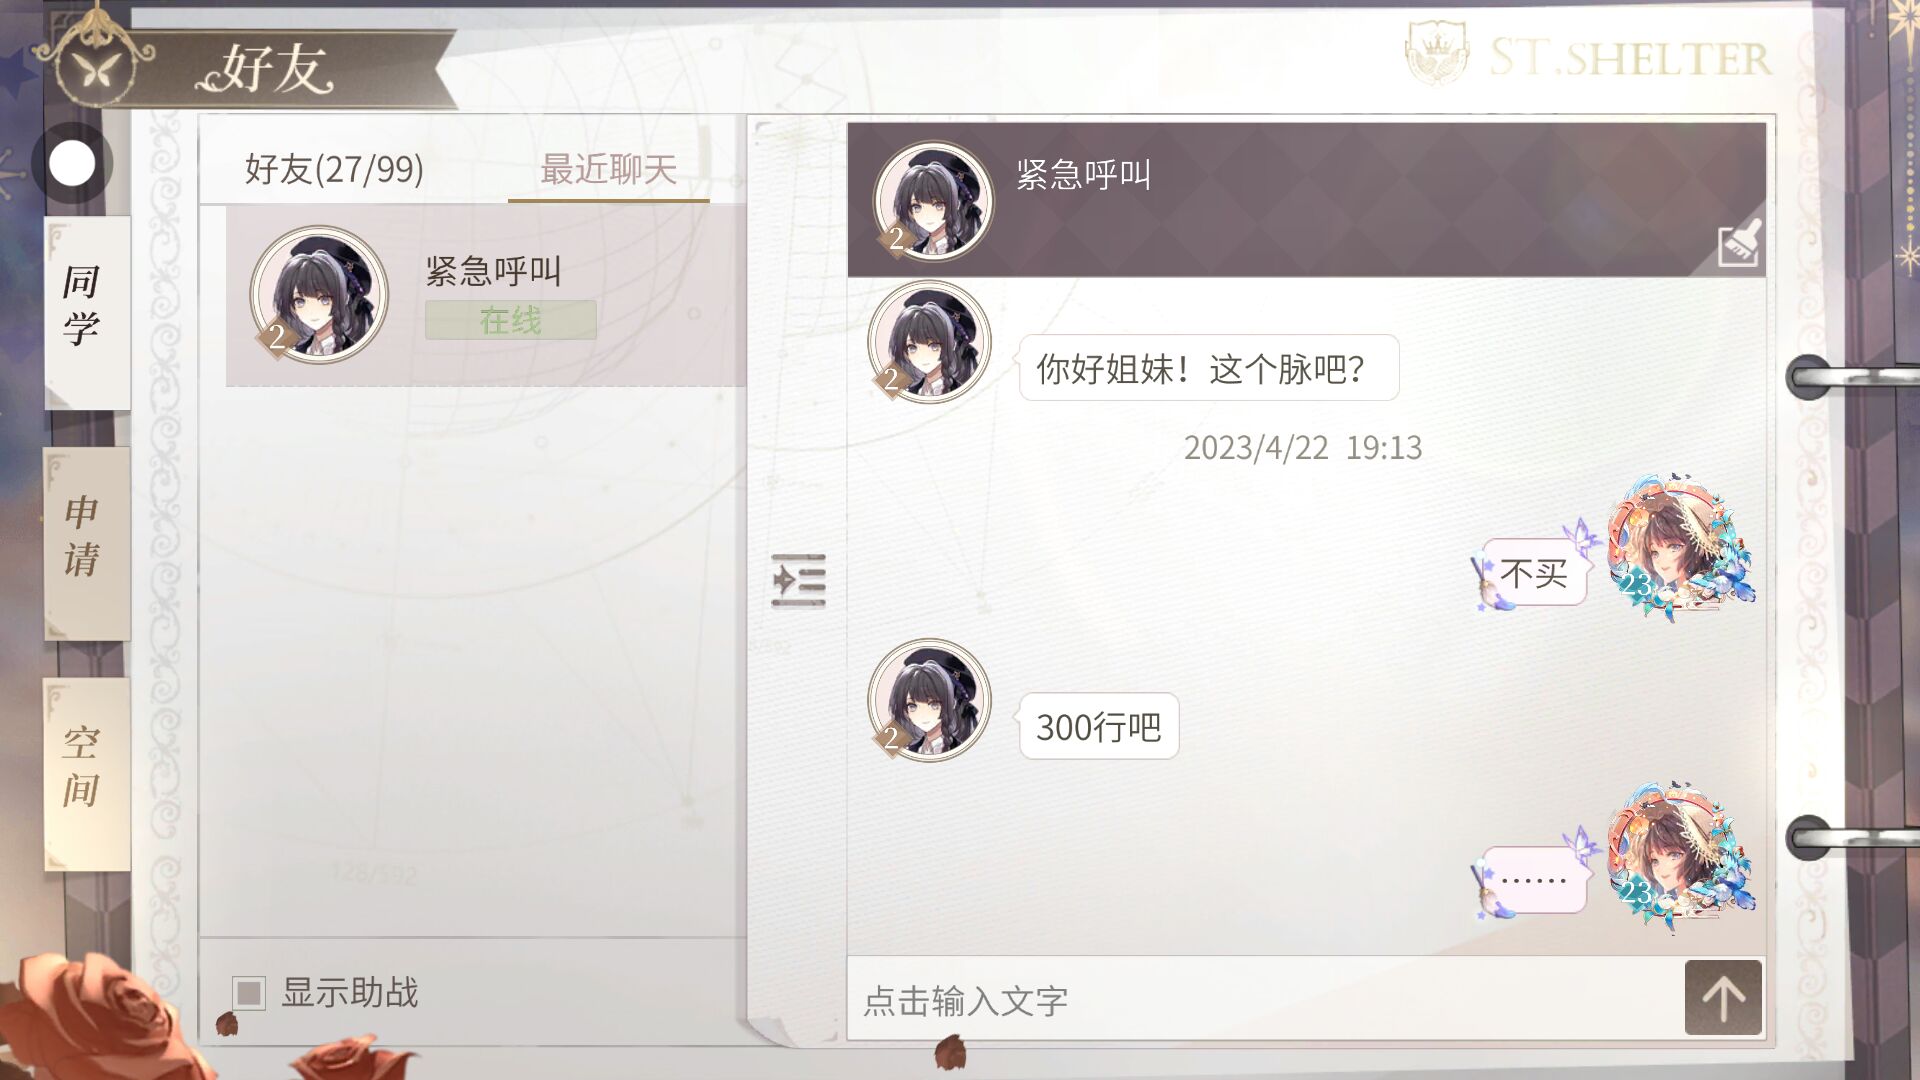Open the 申请 side tab

pos(86,540)
